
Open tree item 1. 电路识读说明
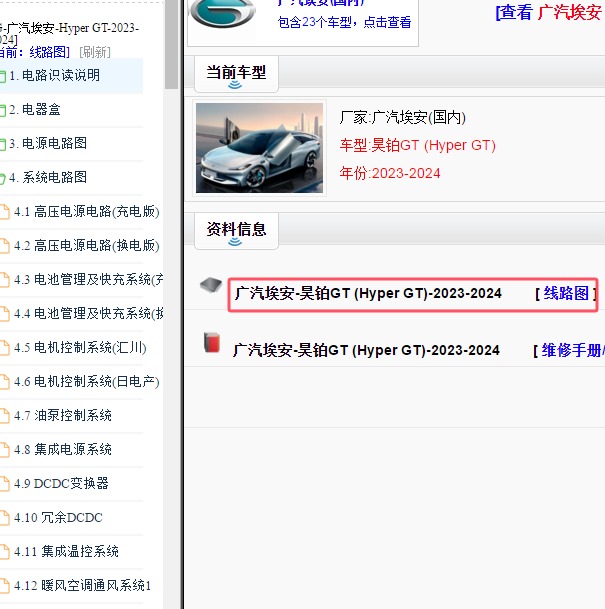(55, 75)
